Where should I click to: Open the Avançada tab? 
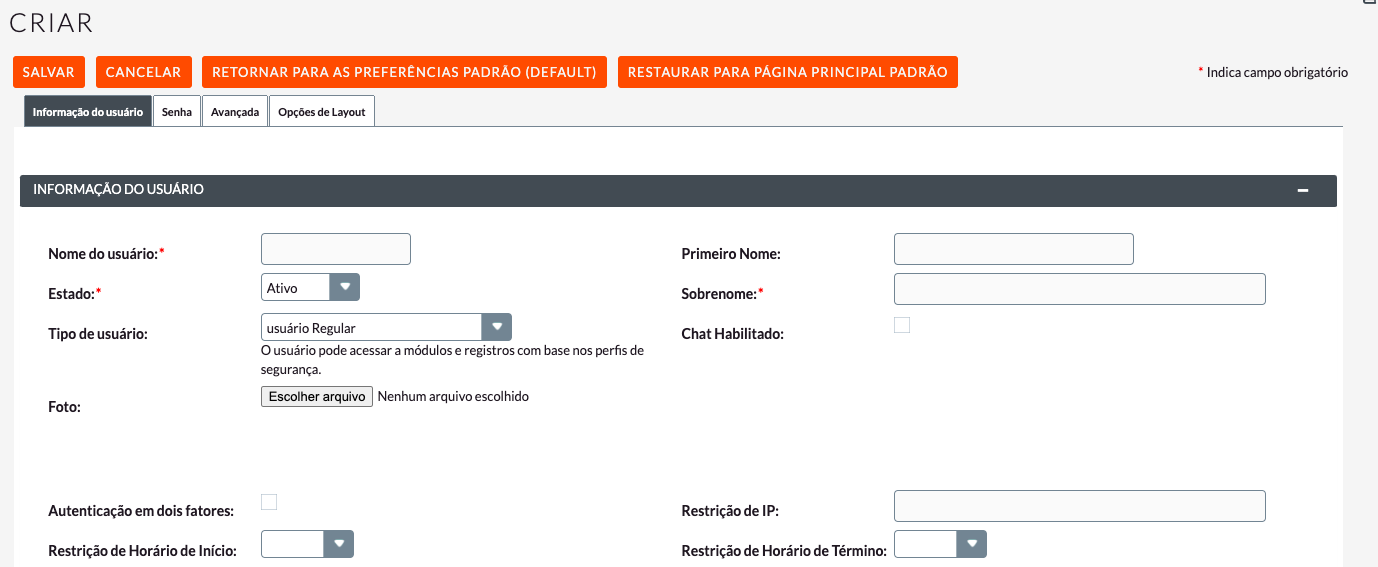point(235,112)
